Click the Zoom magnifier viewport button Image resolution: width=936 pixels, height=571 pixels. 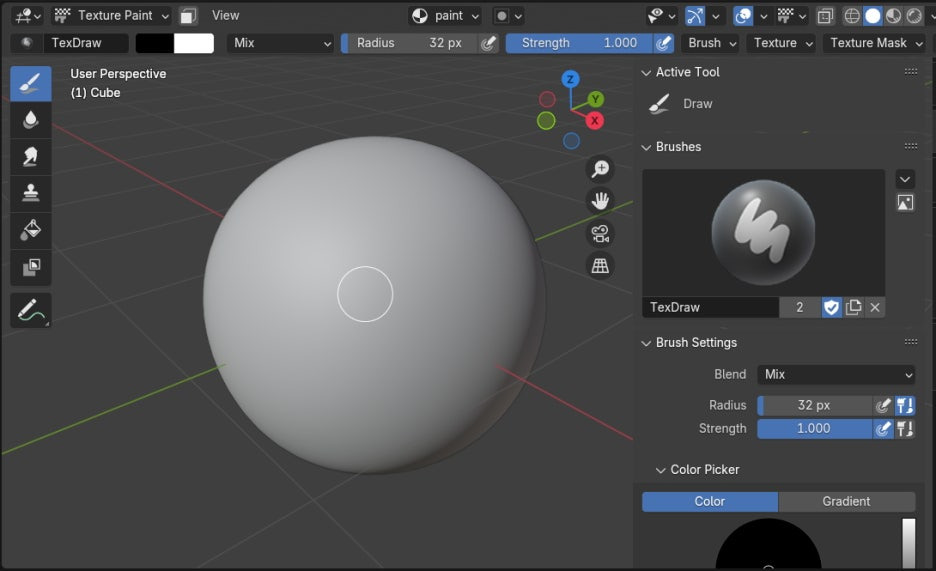(x=600, y=169)
